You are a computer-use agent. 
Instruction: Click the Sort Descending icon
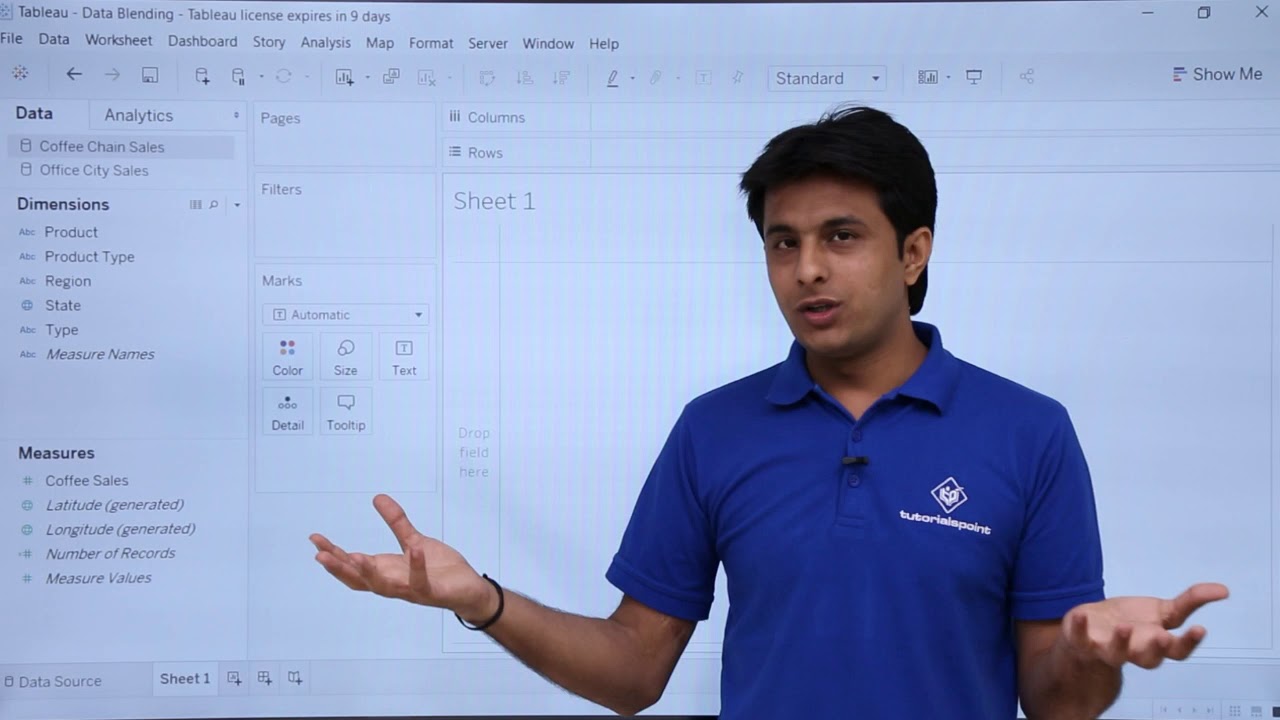coord(561,77)
